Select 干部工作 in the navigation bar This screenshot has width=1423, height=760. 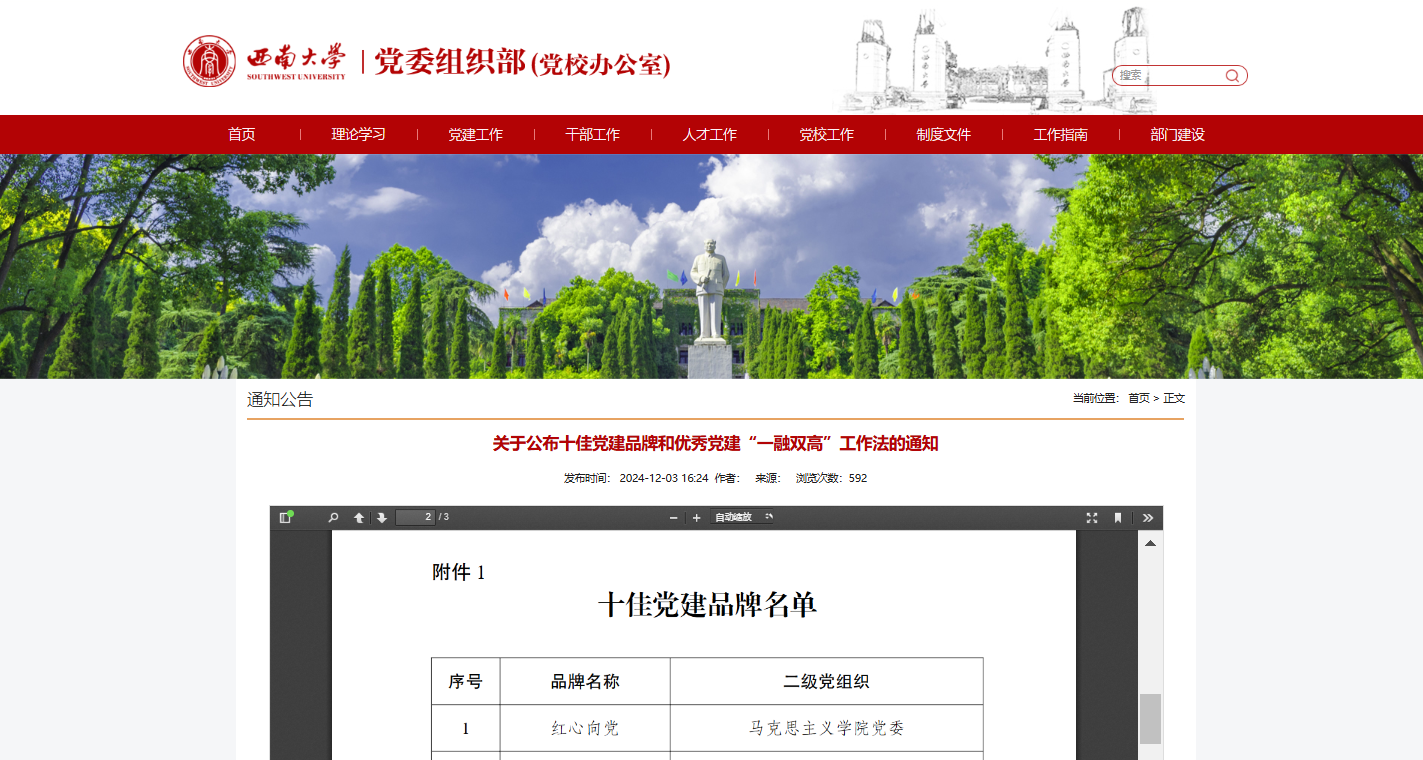592,134
